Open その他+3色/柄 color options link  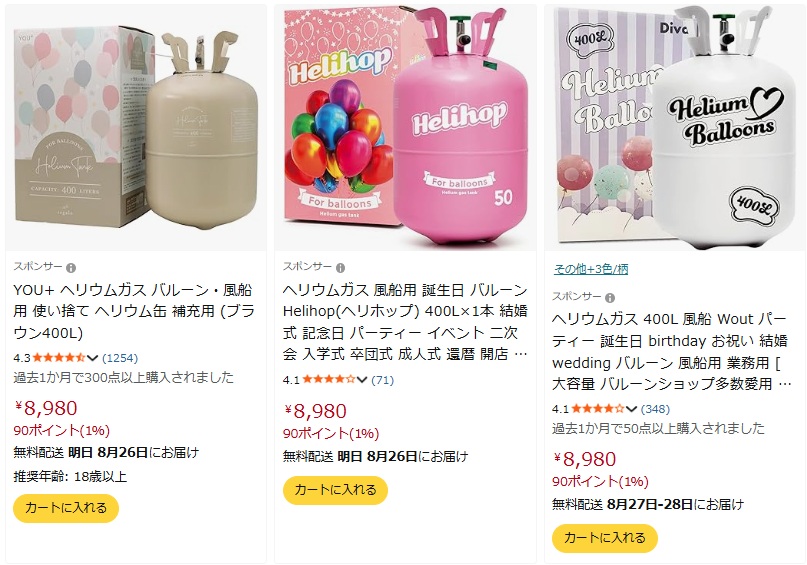click(x=591, y=269)
